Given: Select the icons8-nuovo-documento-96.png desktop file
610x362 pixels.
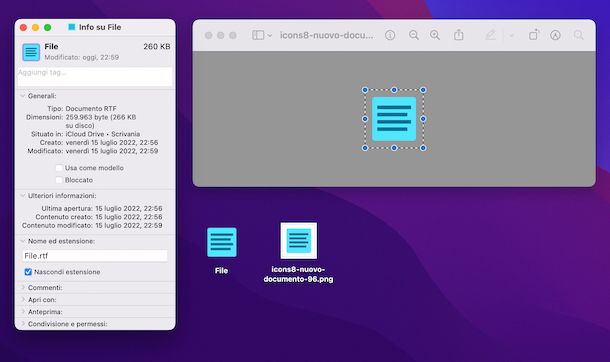Looking at the screenshot, I should [298, 241].
